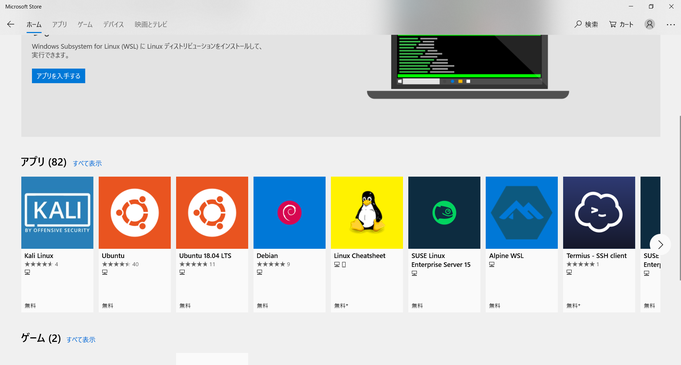Click the Kali Linux star rating
681x365 pixels.
coord(41,264)
